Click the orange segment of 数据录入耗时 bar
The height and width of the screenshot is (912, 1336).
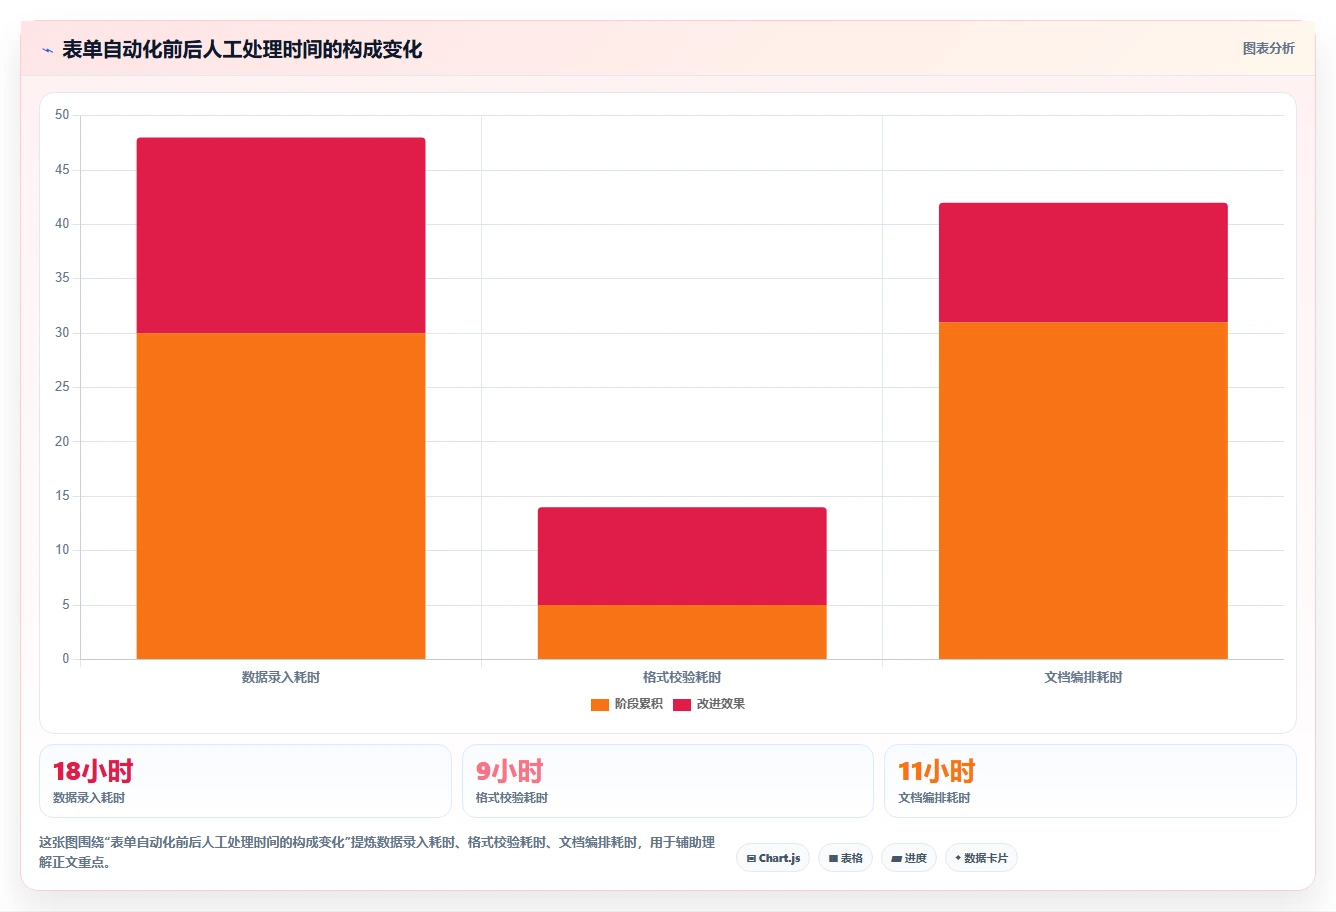281,496
